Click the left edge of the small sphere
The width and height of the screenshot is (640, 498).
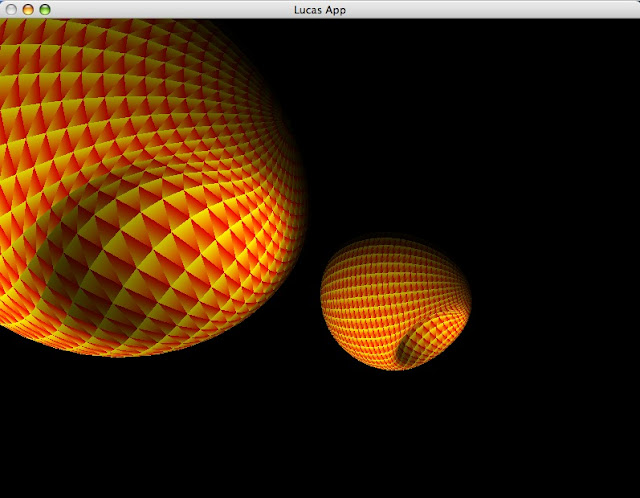[x=323, y=295]
